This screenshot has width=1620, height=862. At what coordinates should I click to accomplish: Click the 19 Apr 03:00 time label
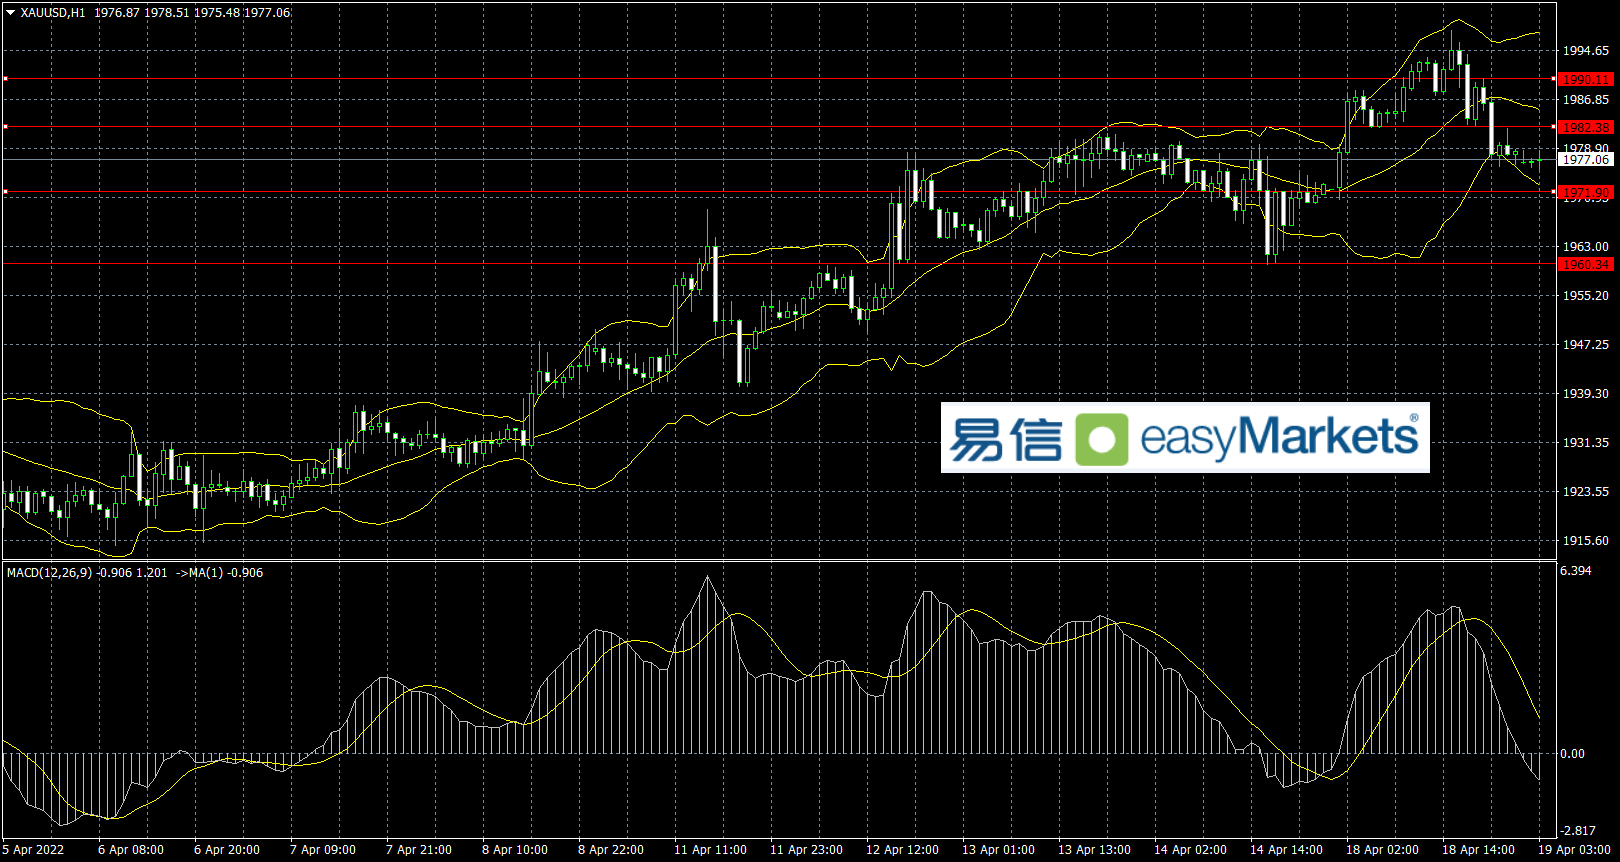[1574, 850]
